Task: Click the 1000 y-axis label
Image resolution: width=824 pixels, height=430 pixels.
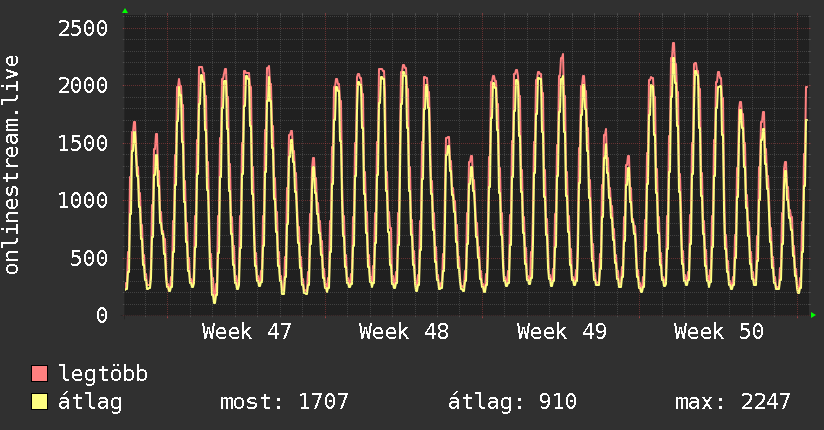Action: pos(83,200)
